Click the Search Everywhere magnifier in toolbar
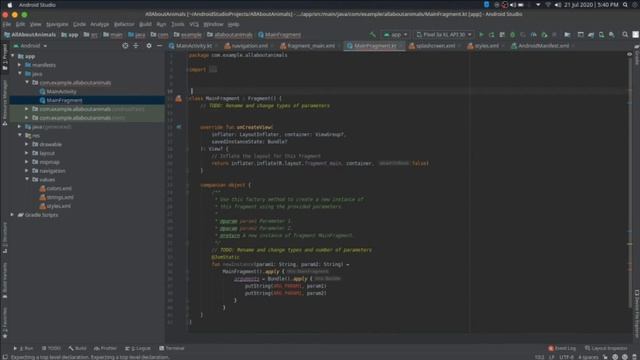640x360 pixels. pos(625,35)
